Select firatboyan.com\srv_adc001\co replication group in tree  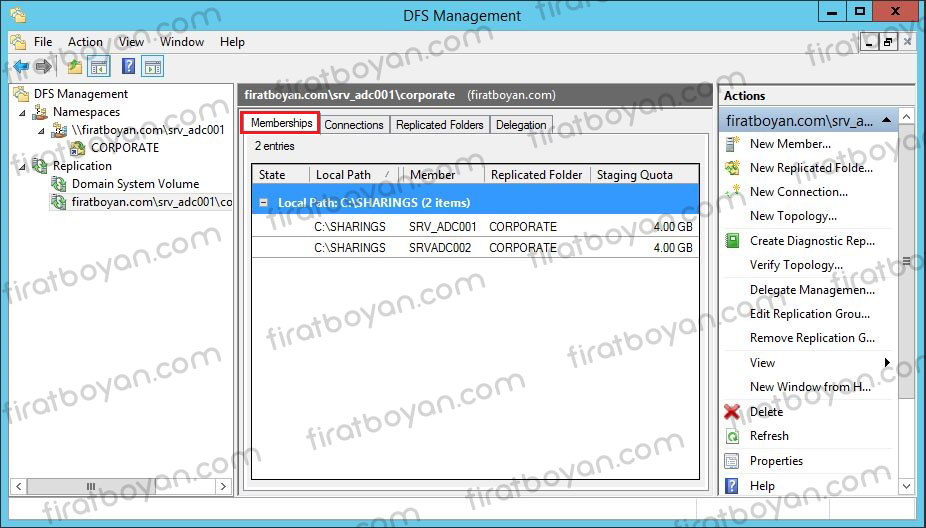[x=152, y=202]
